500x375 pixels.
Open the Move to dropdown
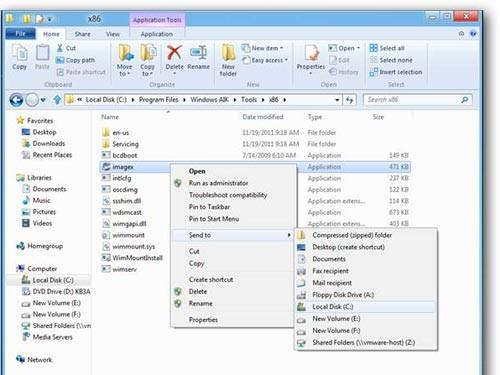[x=125, y=60]
